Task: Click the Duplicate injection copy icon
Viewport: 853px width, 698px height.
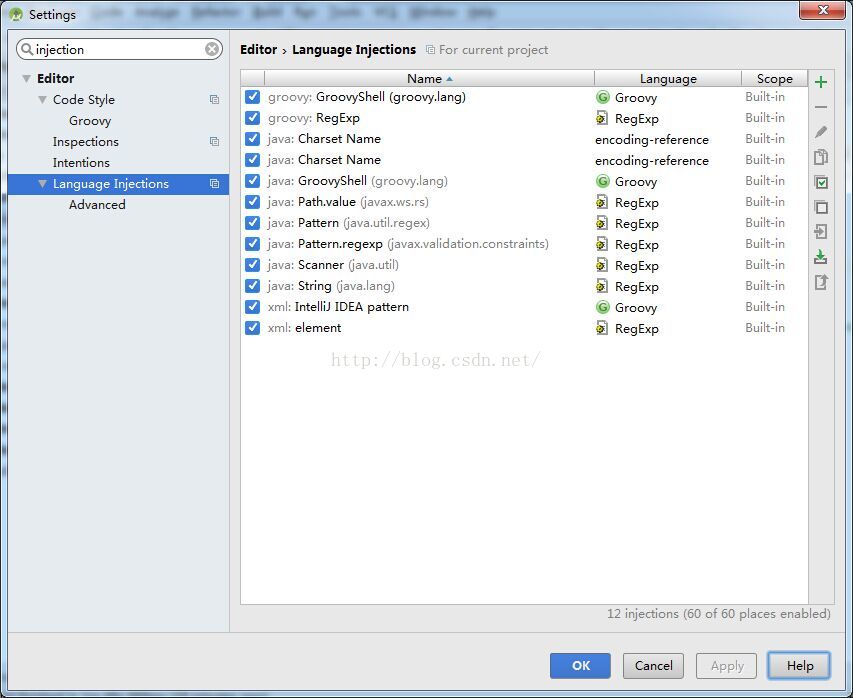Action: point(821,157)
